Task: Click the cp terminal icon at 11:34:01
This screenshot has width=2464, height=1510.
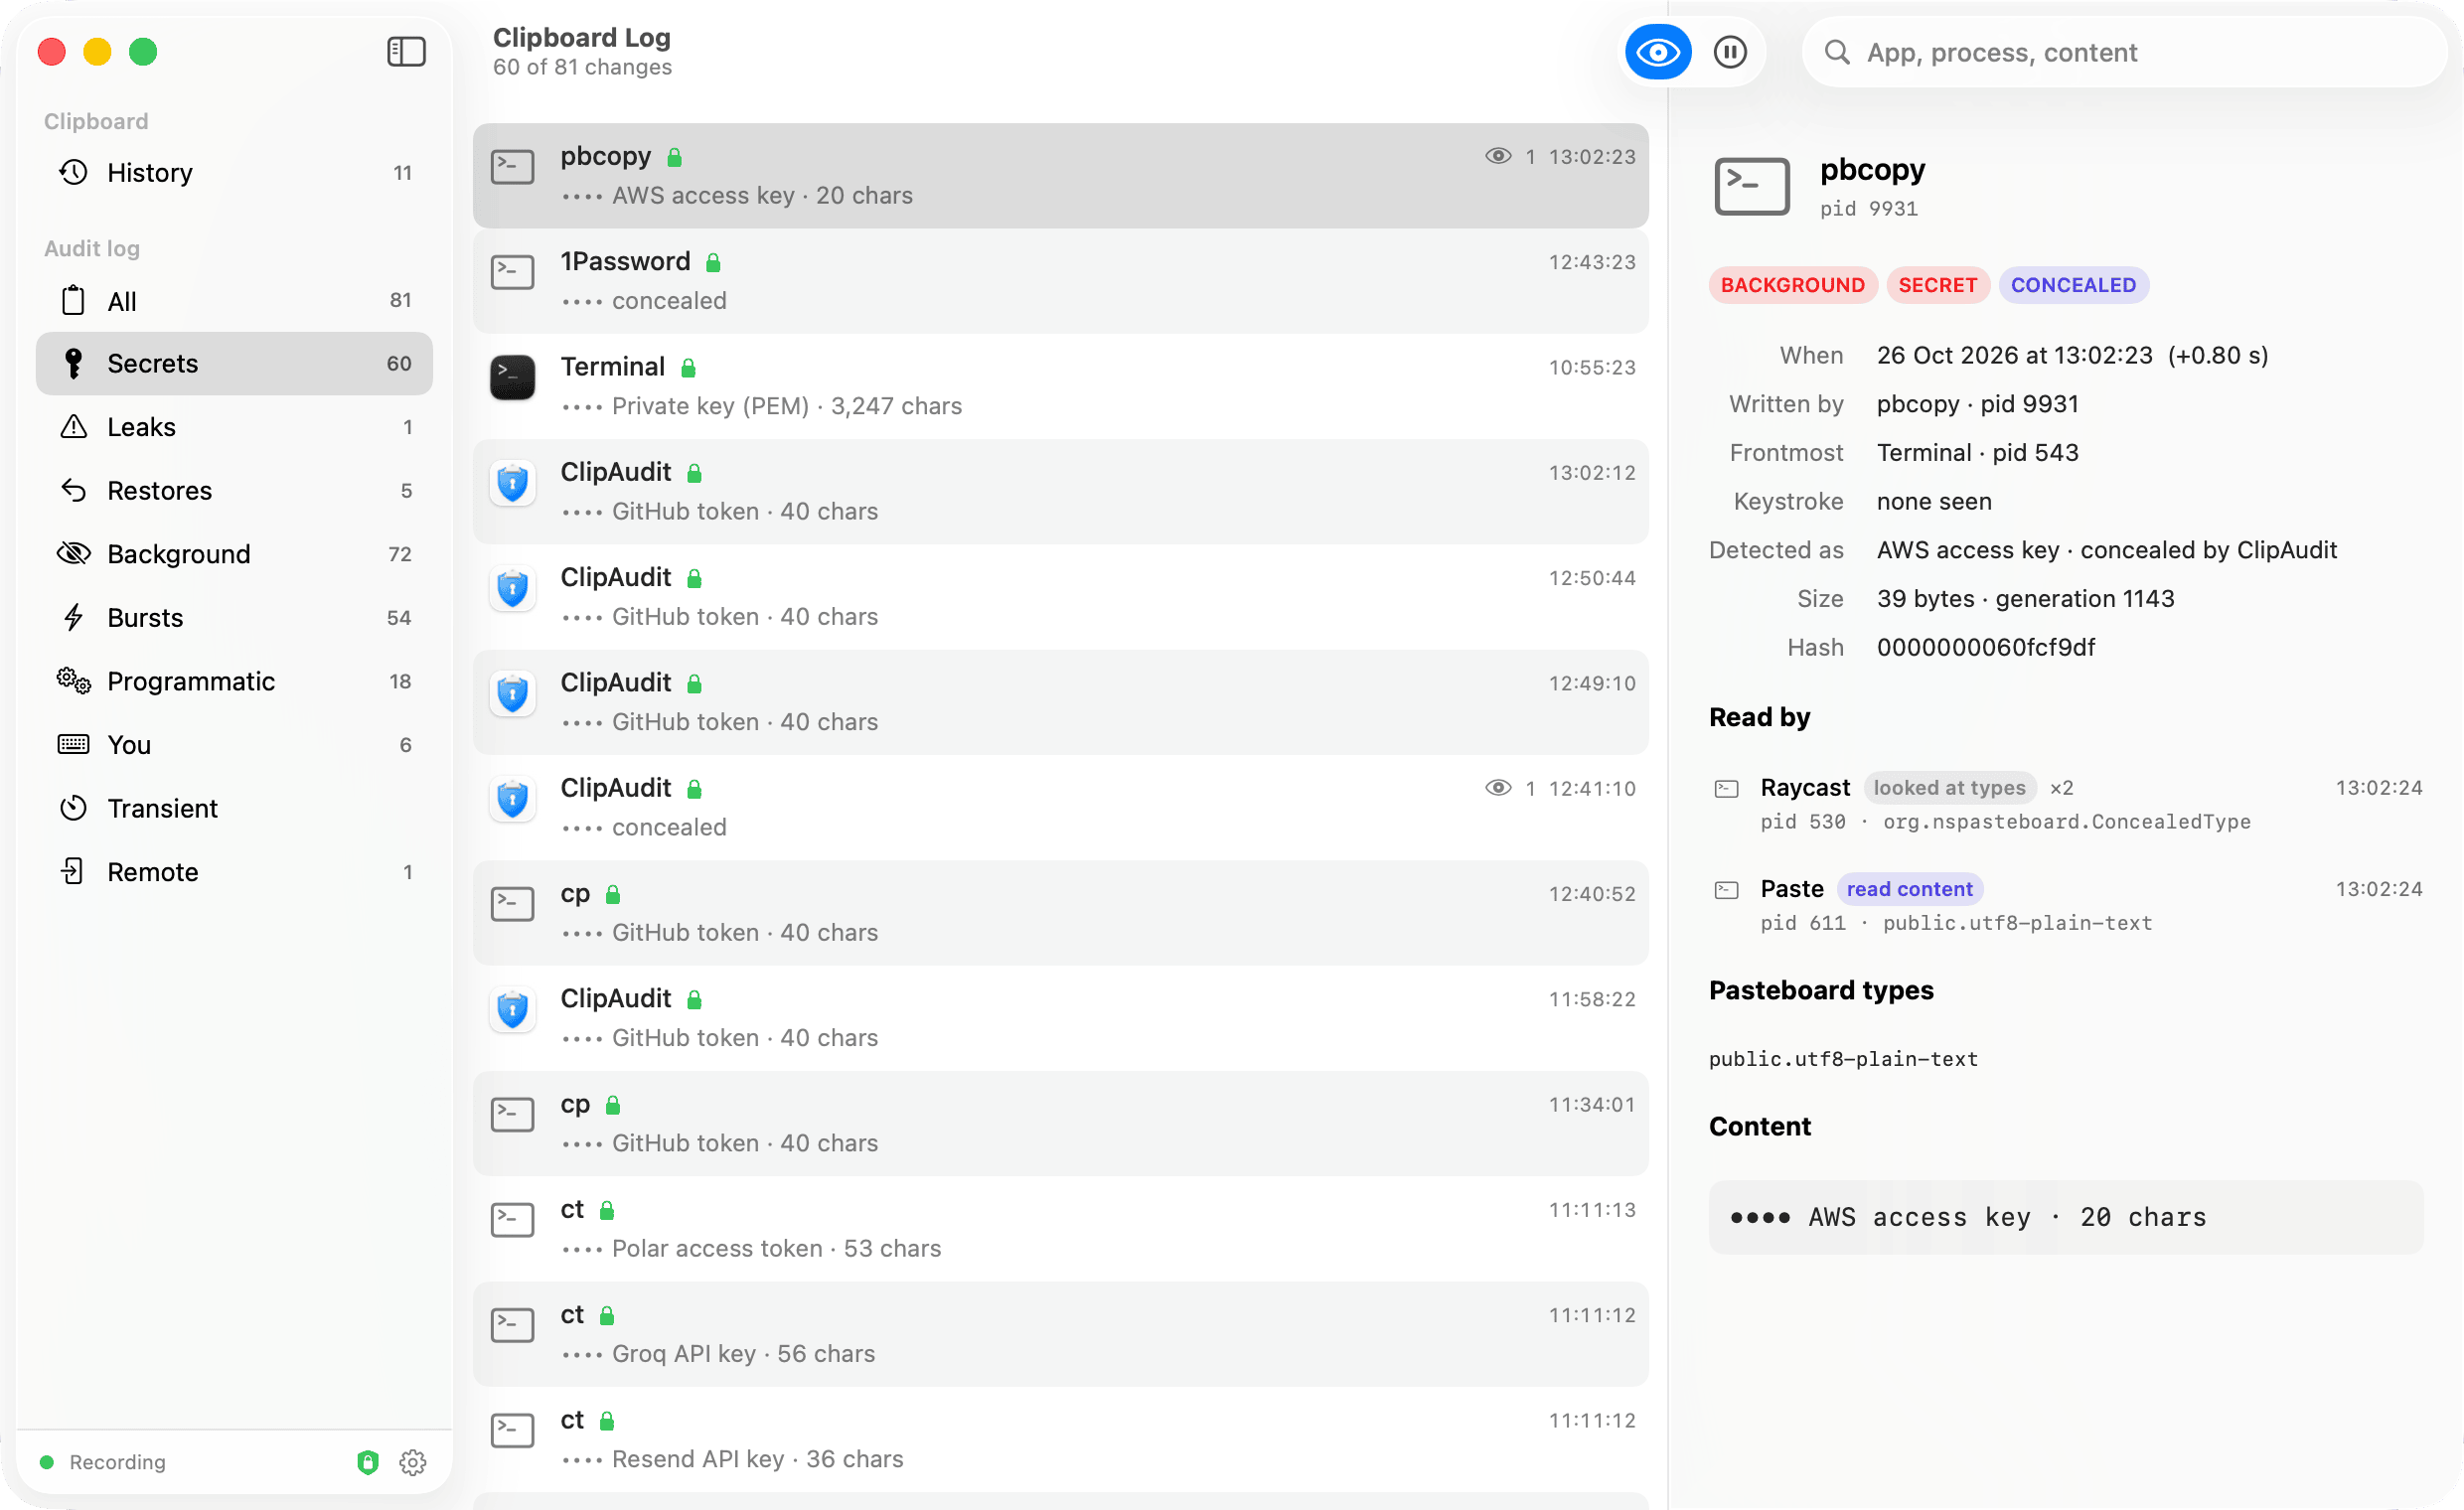Action: (x=512, y=1114)
